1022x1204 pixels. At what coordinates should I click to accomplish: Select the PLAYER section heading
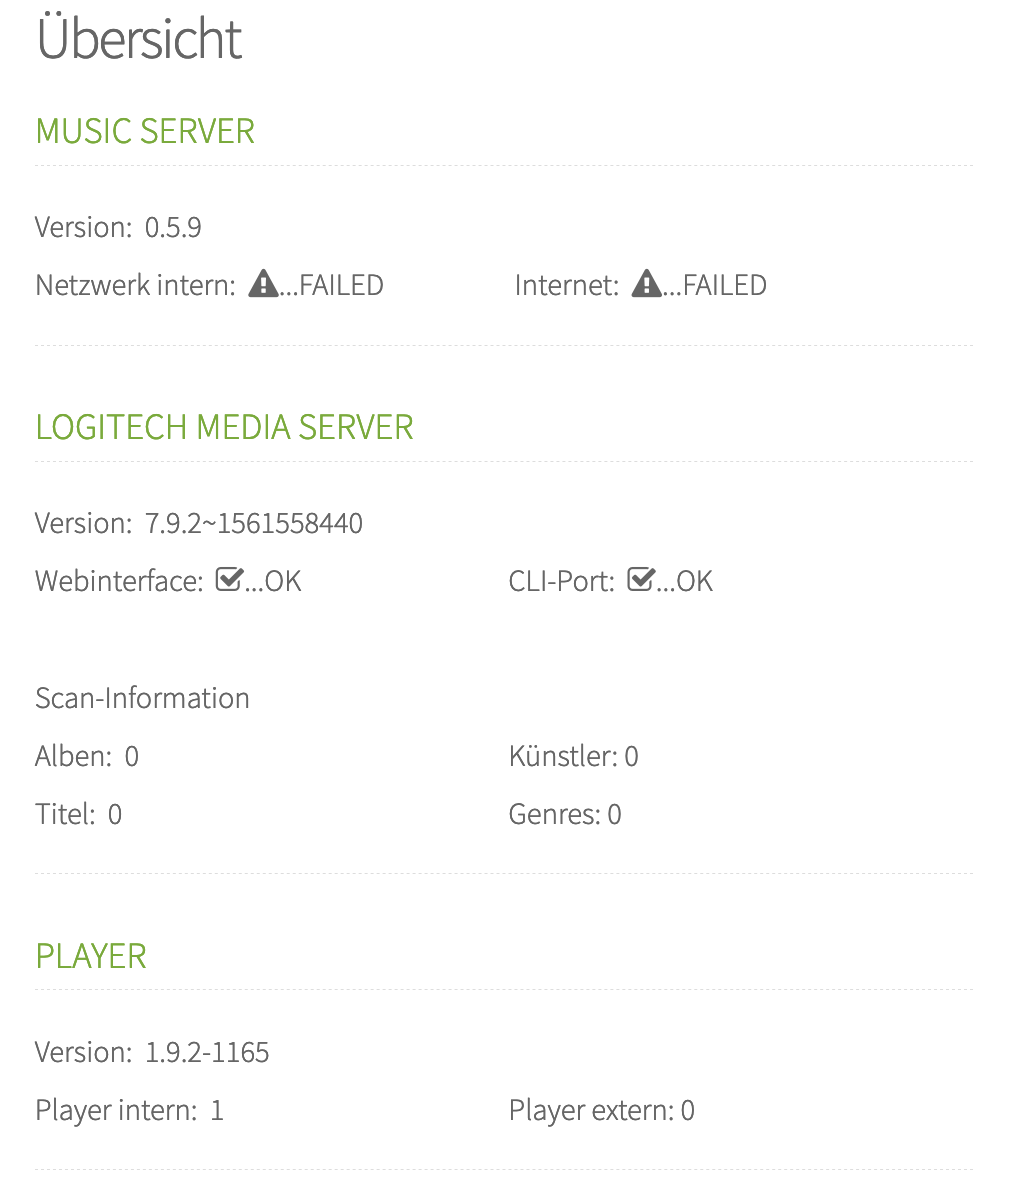pos(91,957)
